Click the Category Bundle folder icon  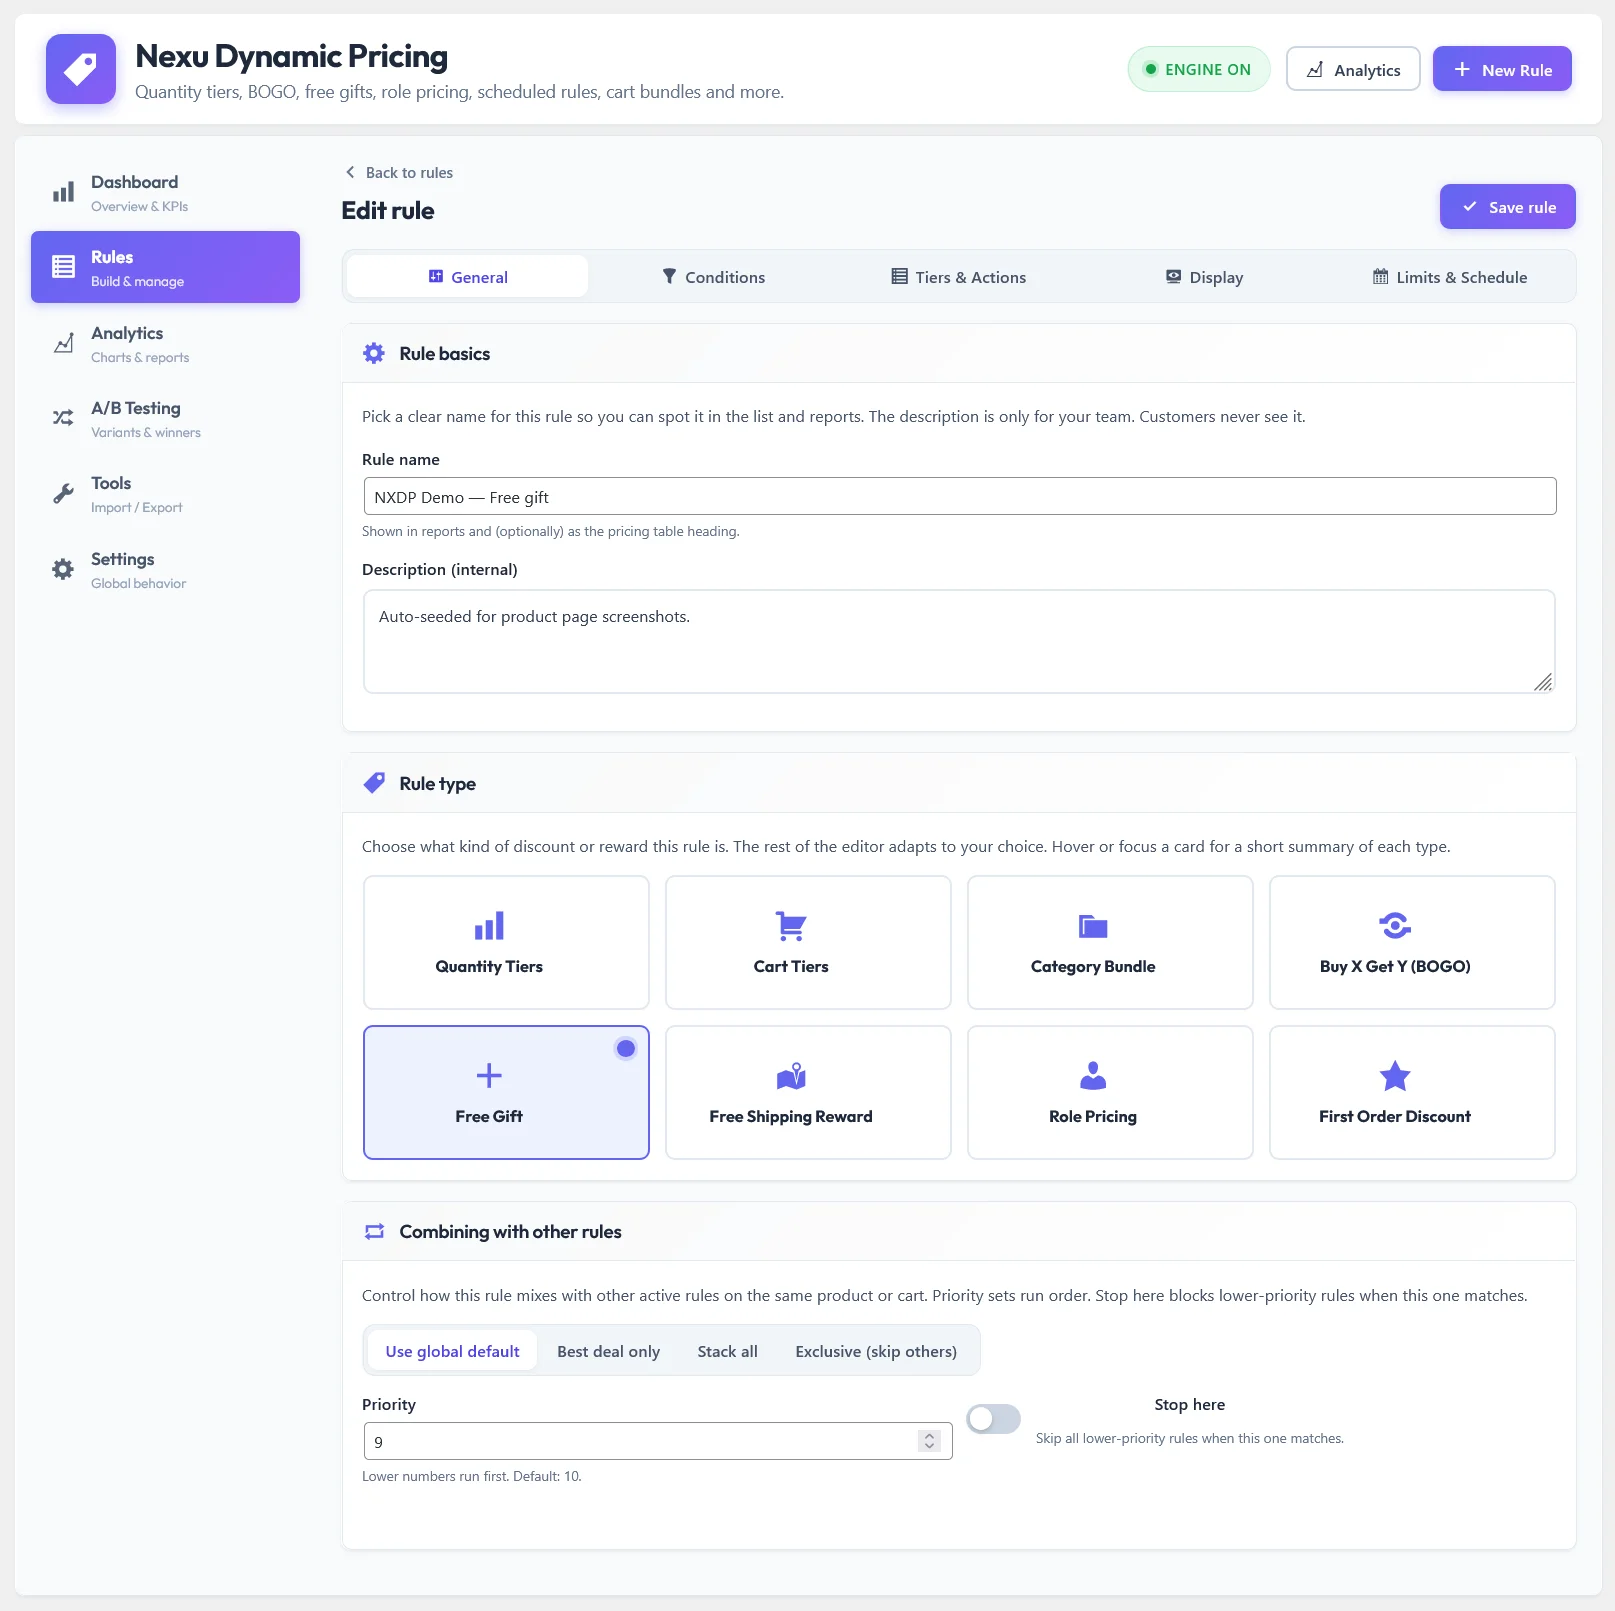point(1093,926)
